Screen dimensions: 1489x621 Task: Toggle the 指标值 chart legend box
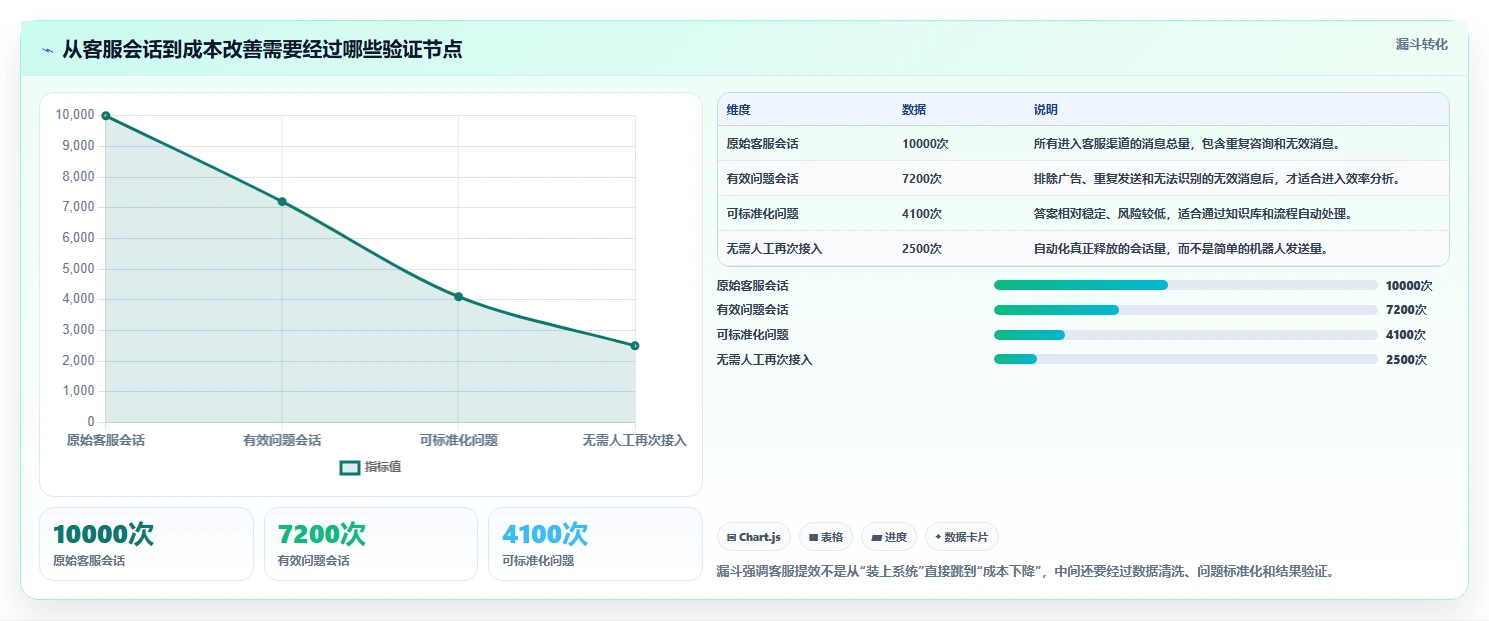350,467
